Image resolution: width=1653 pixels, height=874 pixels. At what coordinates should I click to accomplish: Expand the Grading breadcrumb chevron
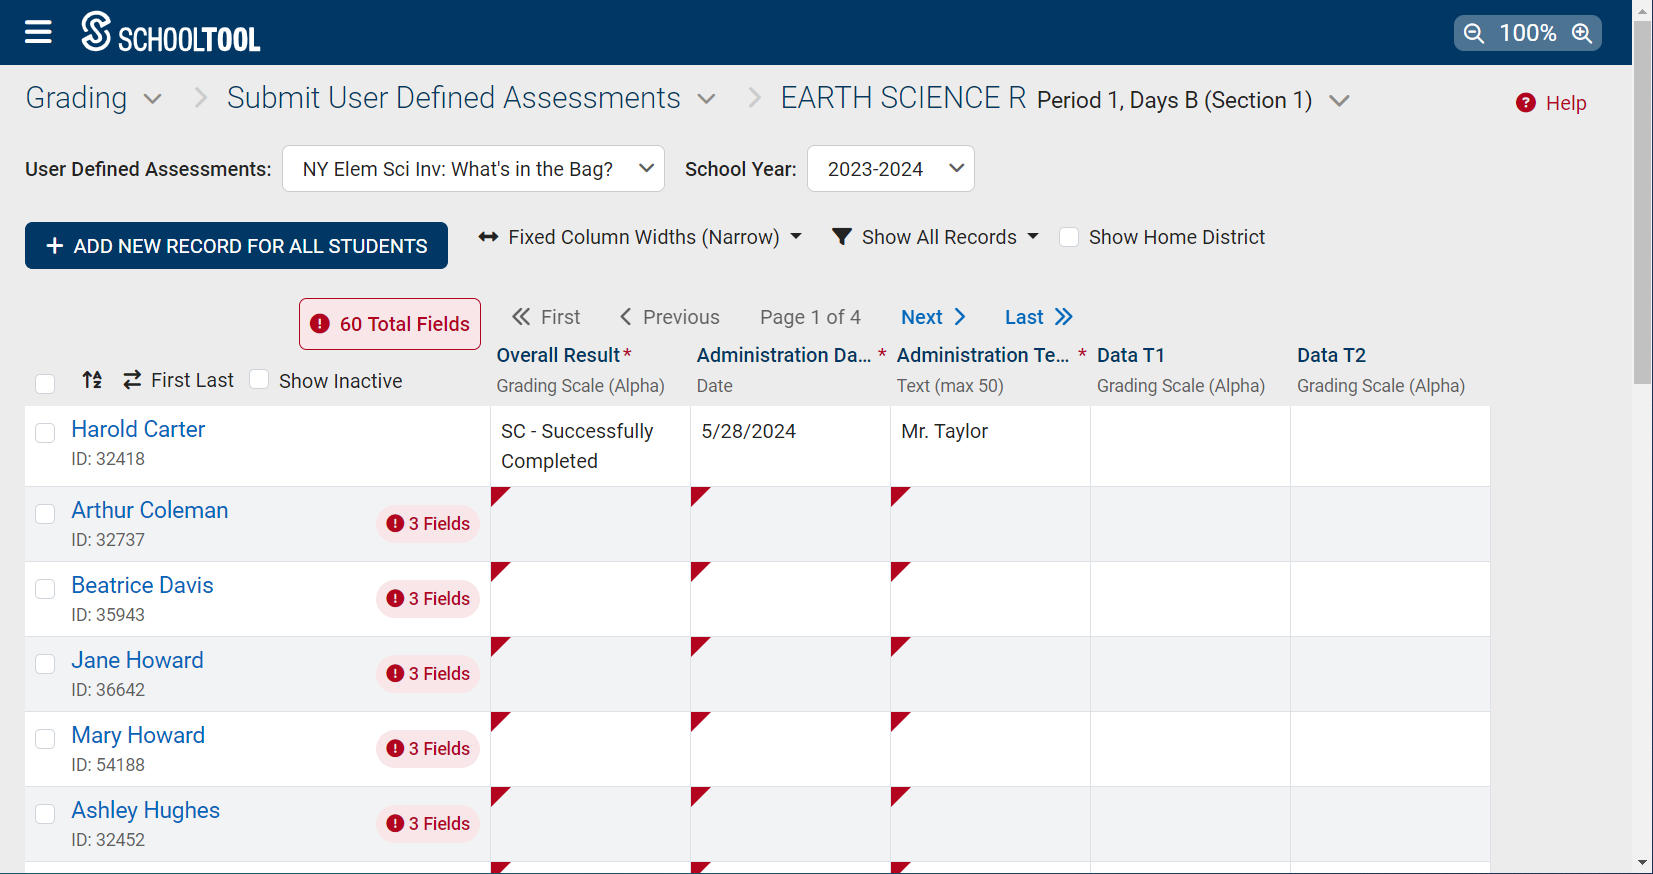click(153, 99)
